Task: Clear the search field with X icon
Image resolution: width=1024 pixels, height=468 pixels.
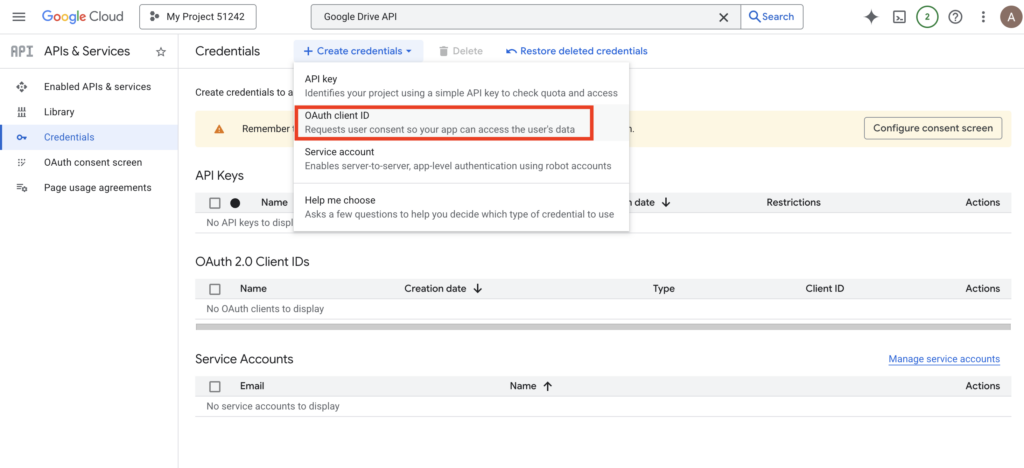Action: click(x=724, y=17)
